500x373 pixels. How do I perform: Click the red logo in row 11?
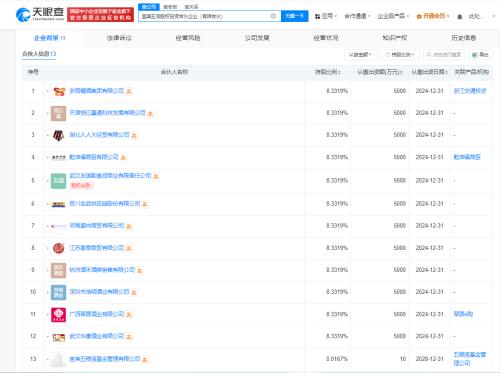58,314
